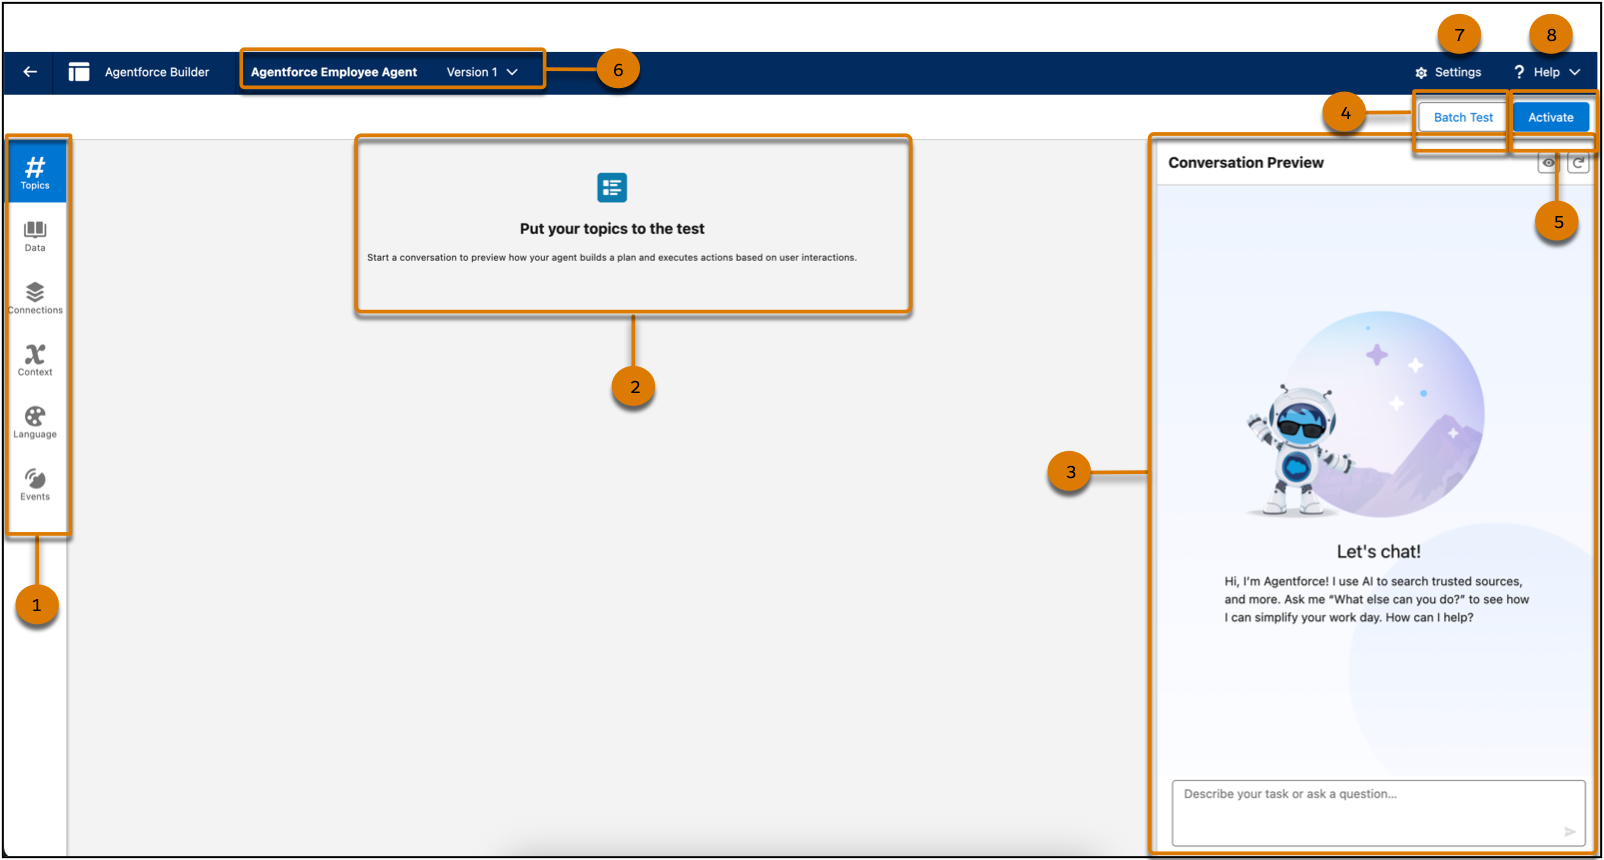The height and width of the screenshot is (860, 1604).
Task: Refresh the Conversation Preview
Action: click(x=1578, y=163)
